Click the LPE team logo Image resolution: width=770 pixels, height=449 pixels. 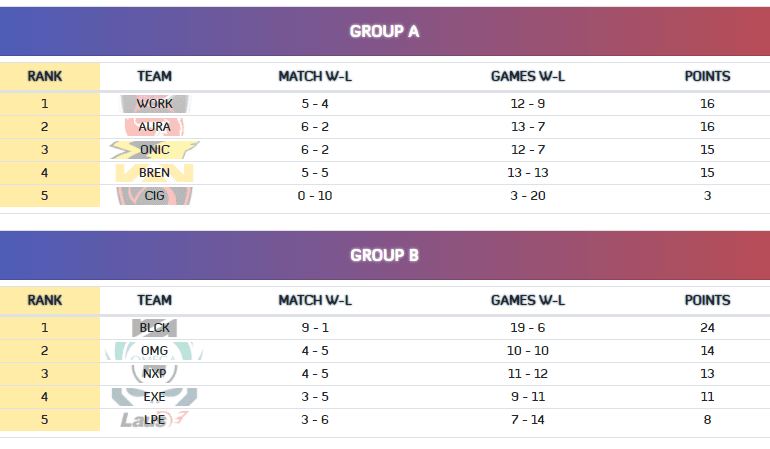[155, 420]
